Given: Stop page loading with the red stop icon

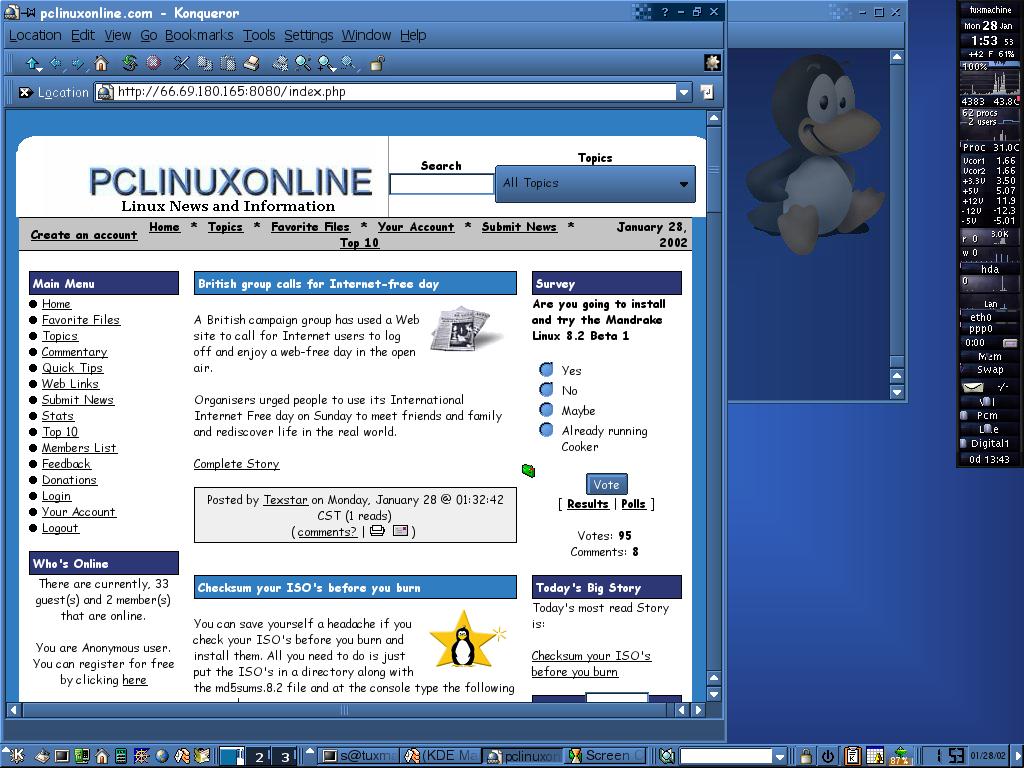Looking at the screenshot, I should coord(153,63).
